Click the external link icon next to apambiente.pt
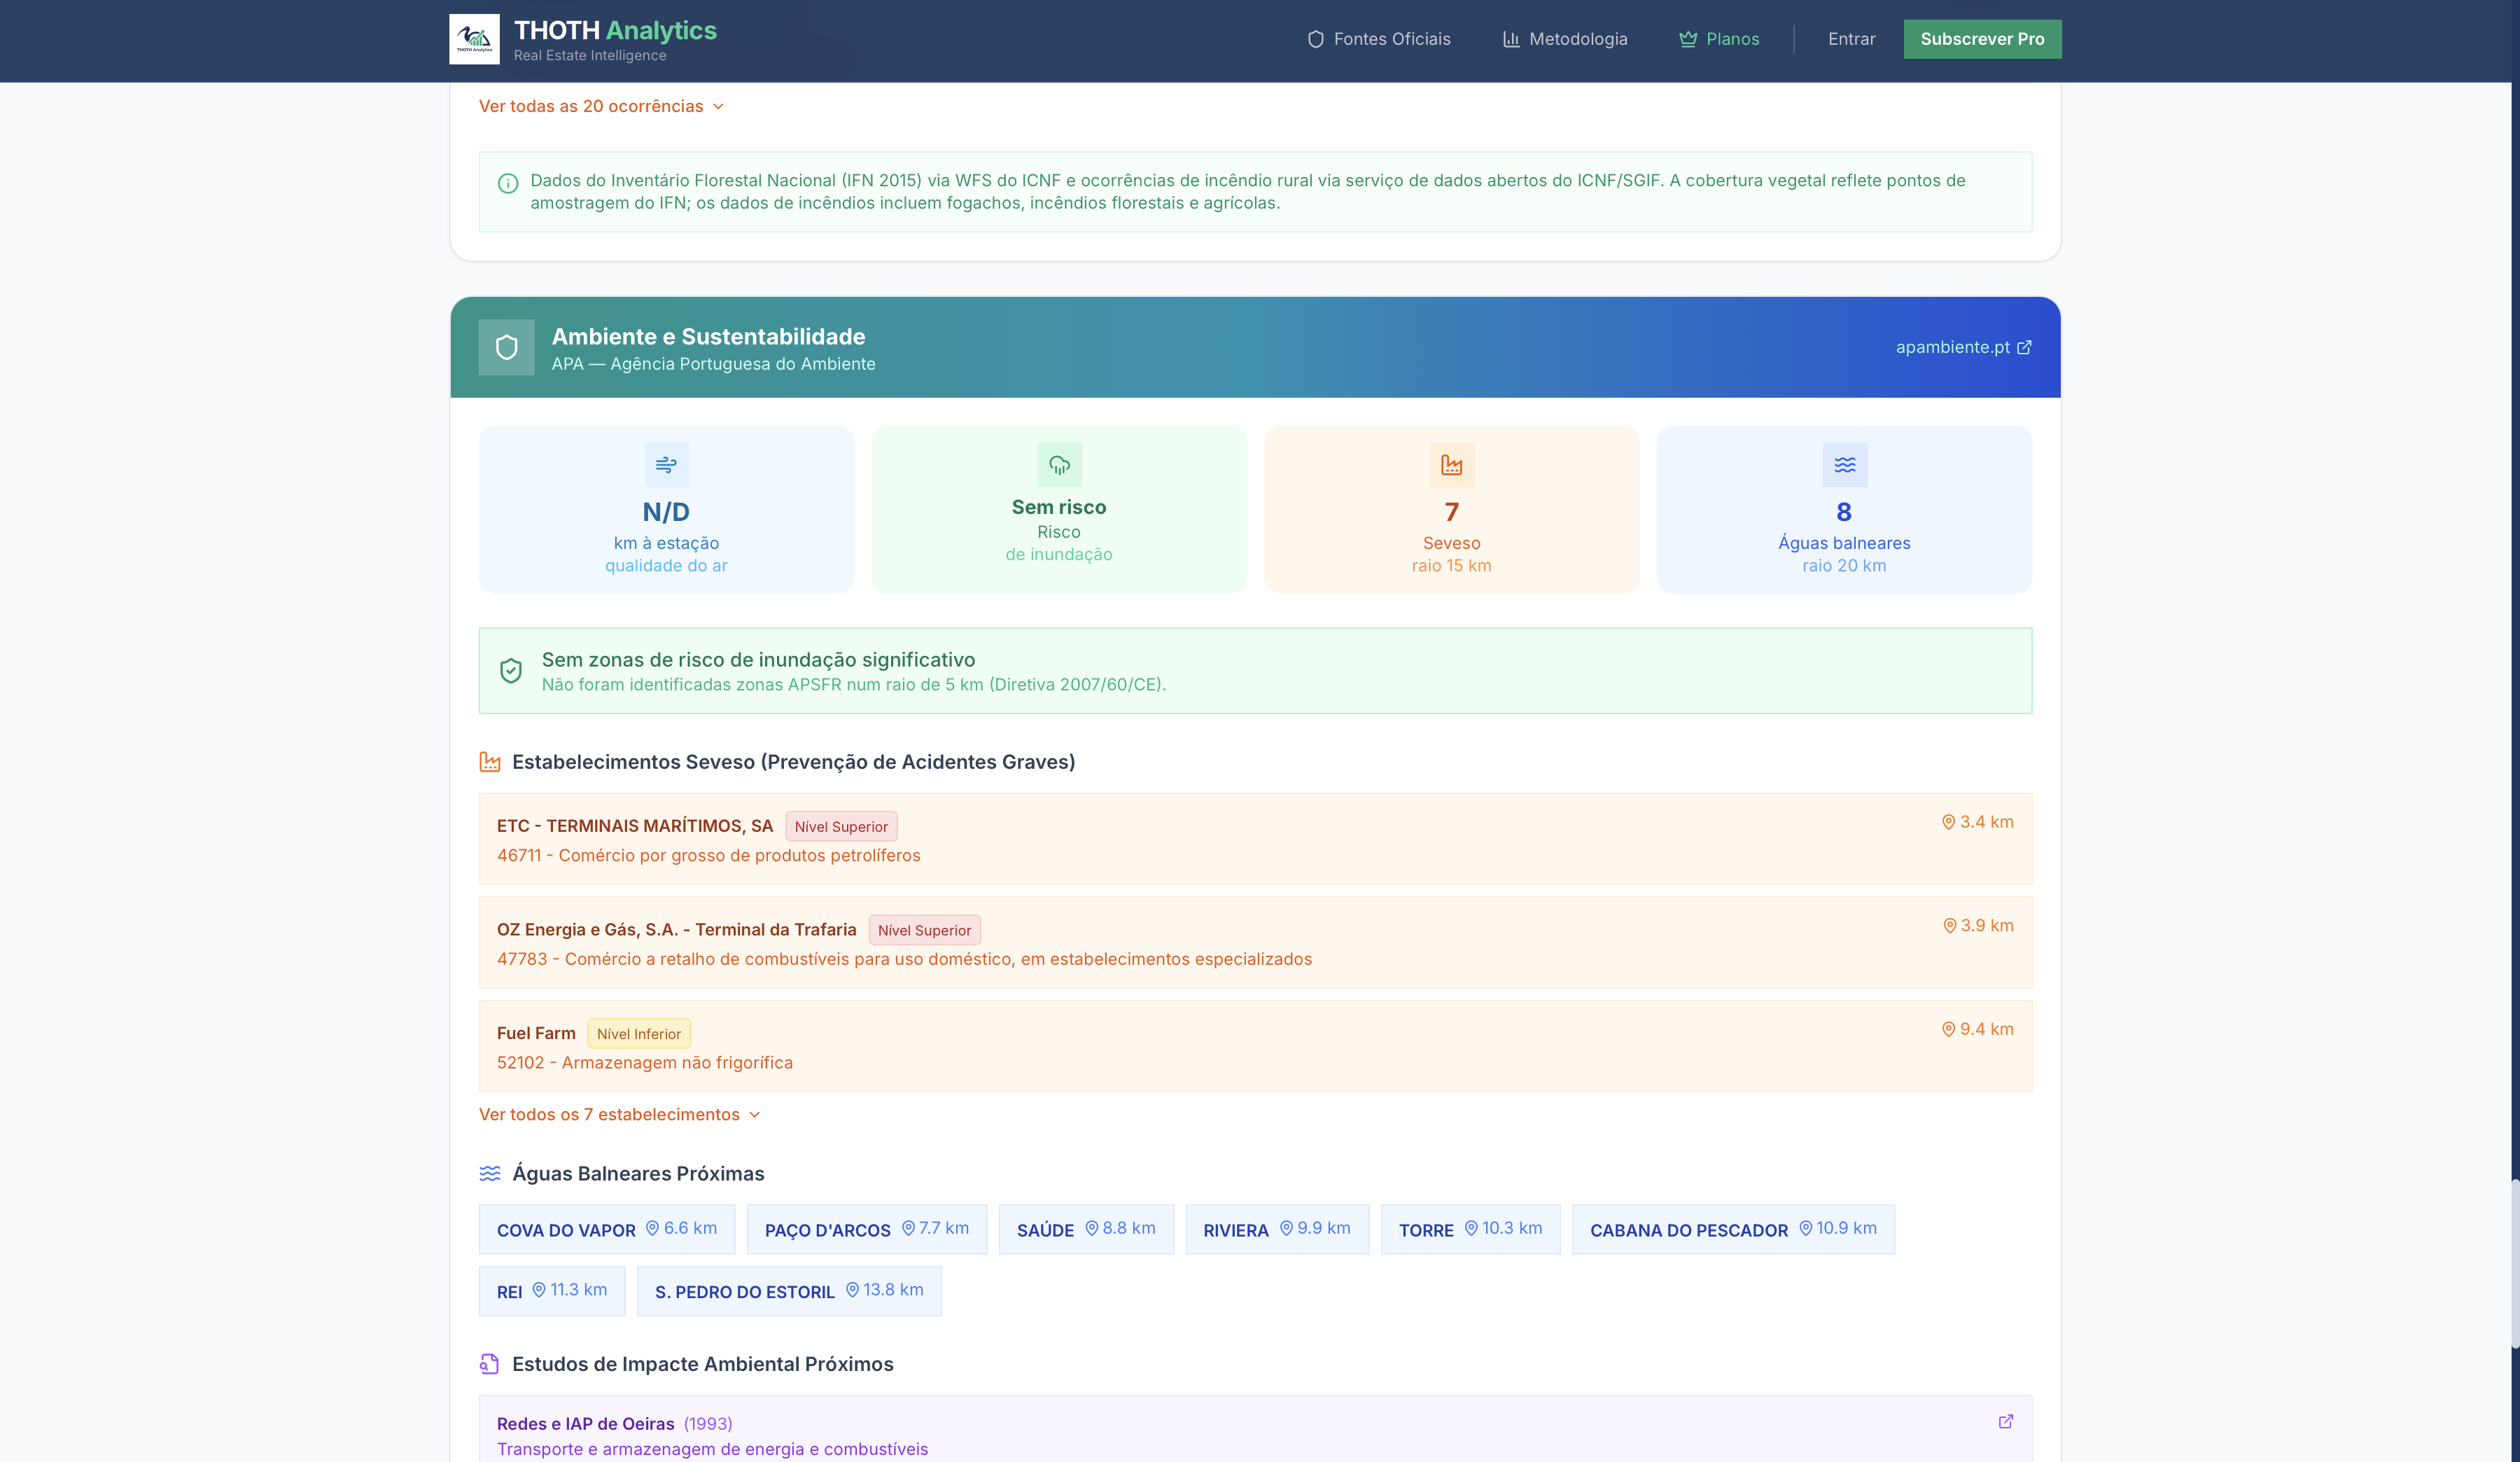This screenshot has height=1462, width=2520. [x=2024, y=347]
